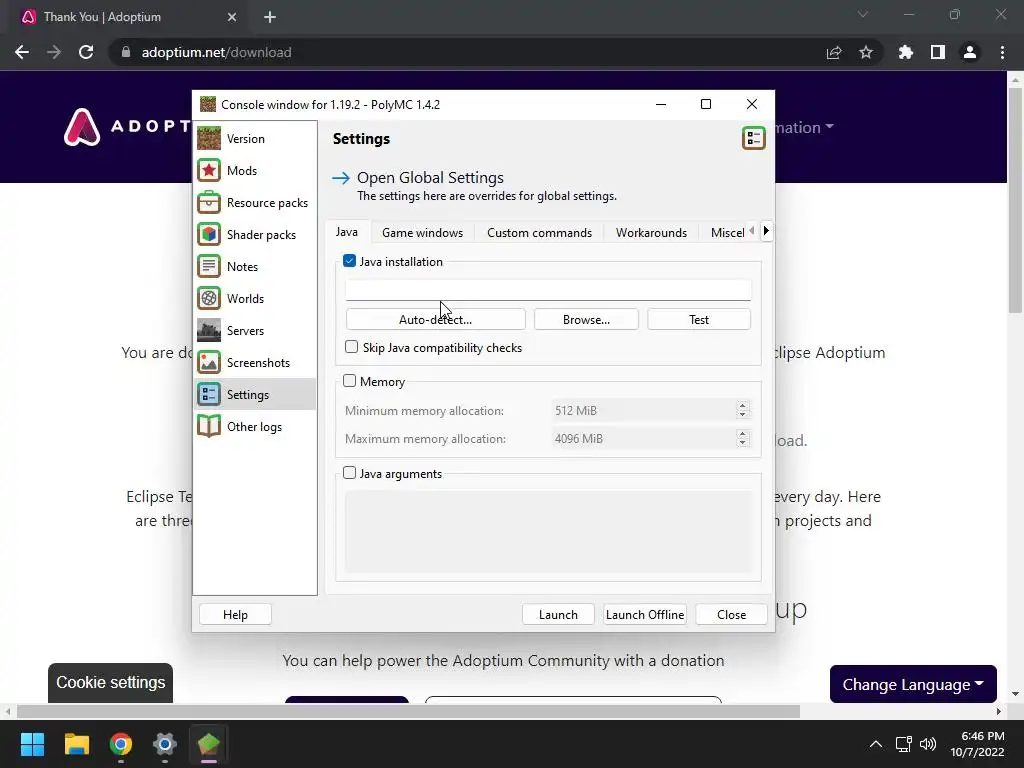Viewport: 1024px width, 768px height.
Task: Open the Mods page icon
Action: [x=209, y=170]
